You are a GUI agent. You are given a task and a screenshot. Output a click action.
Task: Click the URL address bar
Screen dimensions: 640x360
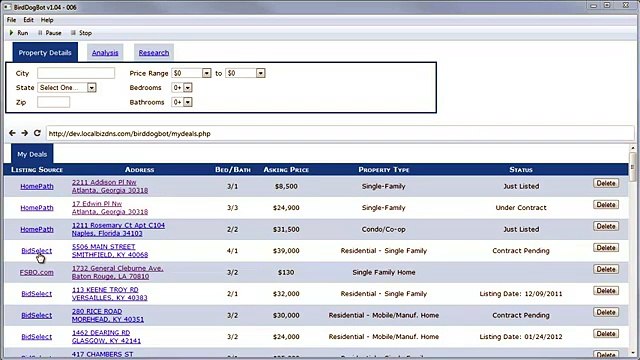pos(340,133)
